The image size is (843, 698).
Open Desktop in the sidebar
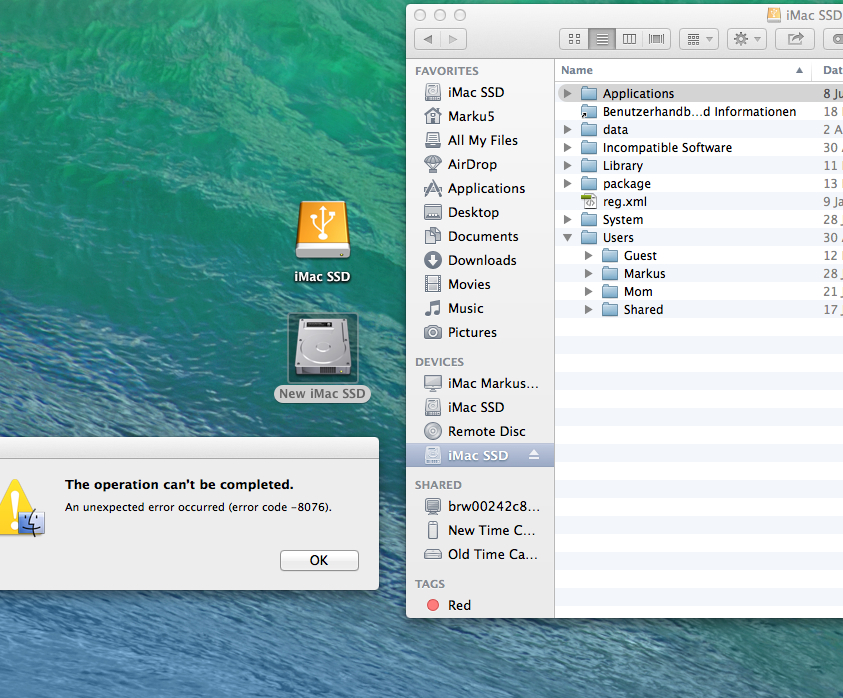point(480,212)
